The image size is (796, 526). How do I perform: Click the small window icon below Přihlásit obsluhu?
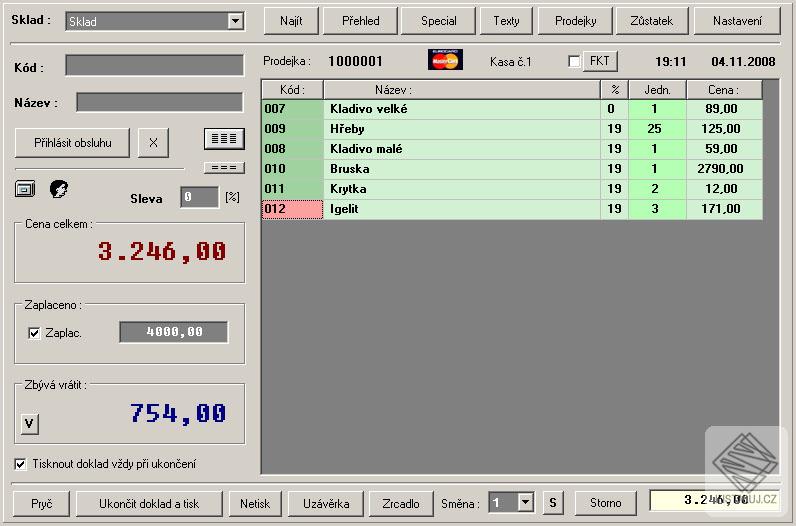point(25,189)
